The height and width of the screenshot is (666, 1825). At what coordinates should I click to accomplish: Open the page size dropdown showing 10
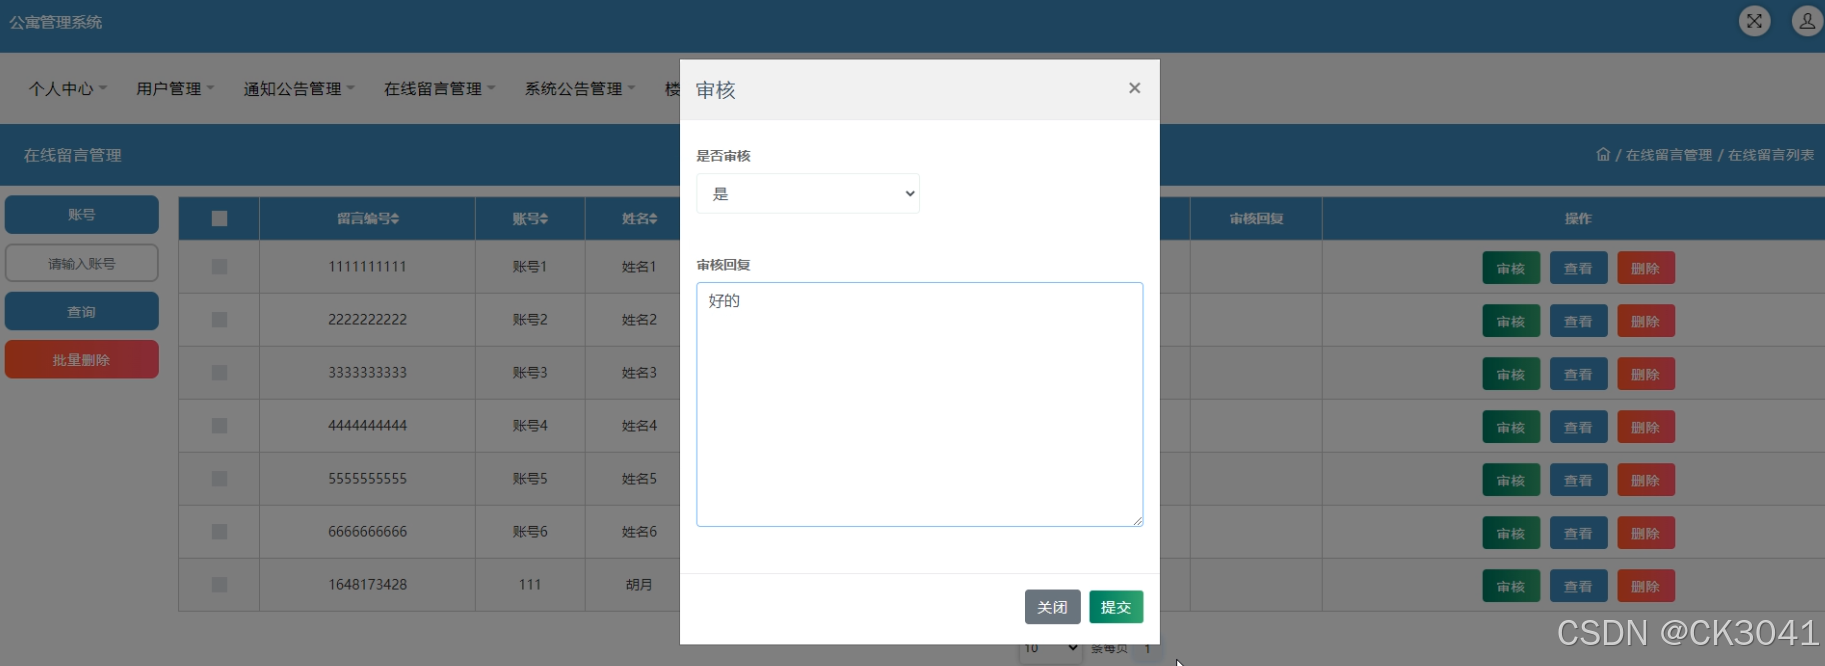tap(1050, 649)
